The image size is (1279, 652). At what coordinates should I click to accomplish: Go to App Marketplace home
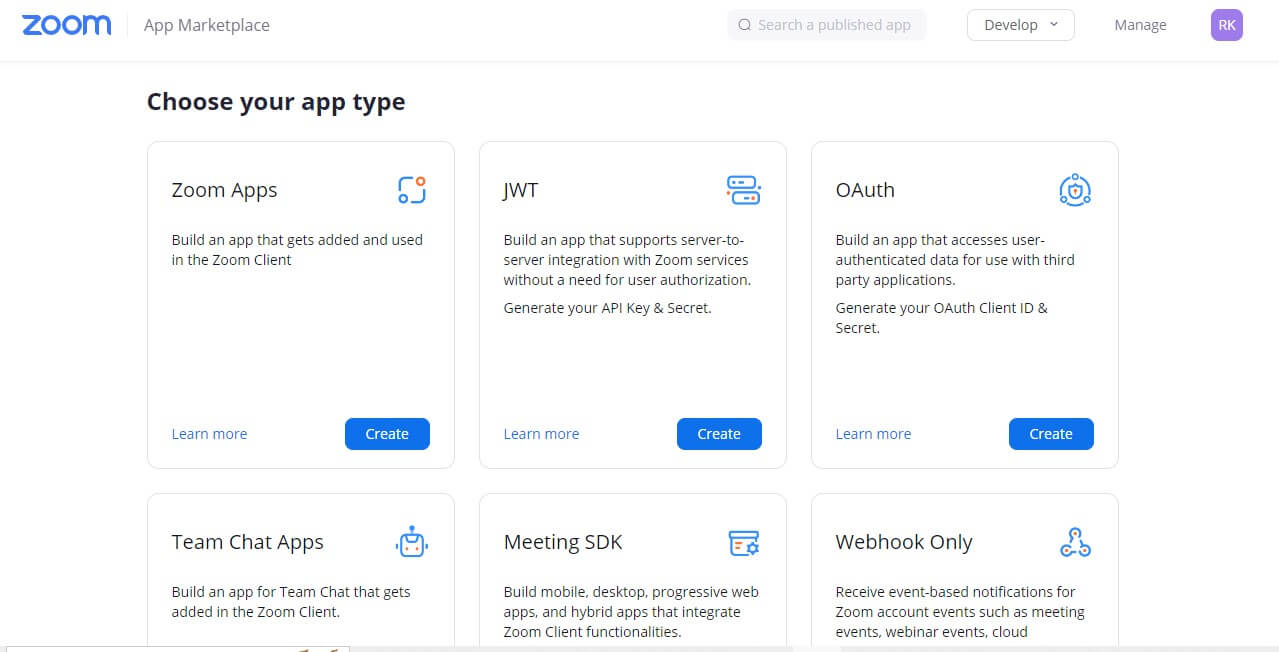[207, 25]
